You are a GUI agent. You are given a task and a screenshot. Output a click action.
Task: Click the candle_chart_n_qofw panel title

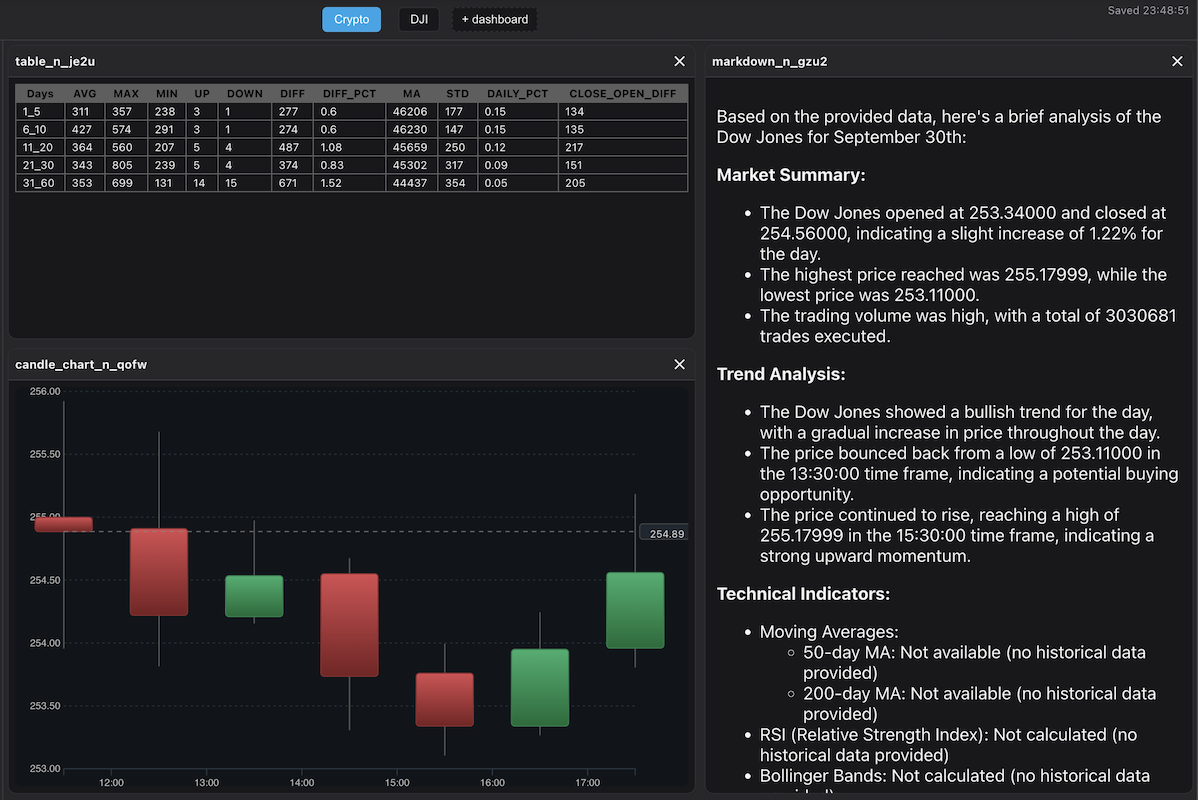pos(81,364)
